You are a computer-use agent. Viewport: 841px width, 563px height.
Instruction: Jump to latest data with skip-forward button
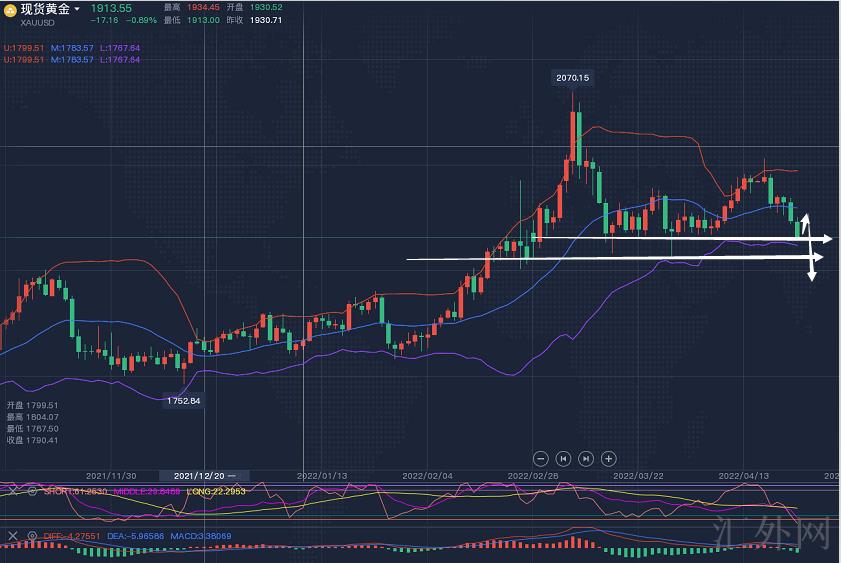tap(586, 459)
